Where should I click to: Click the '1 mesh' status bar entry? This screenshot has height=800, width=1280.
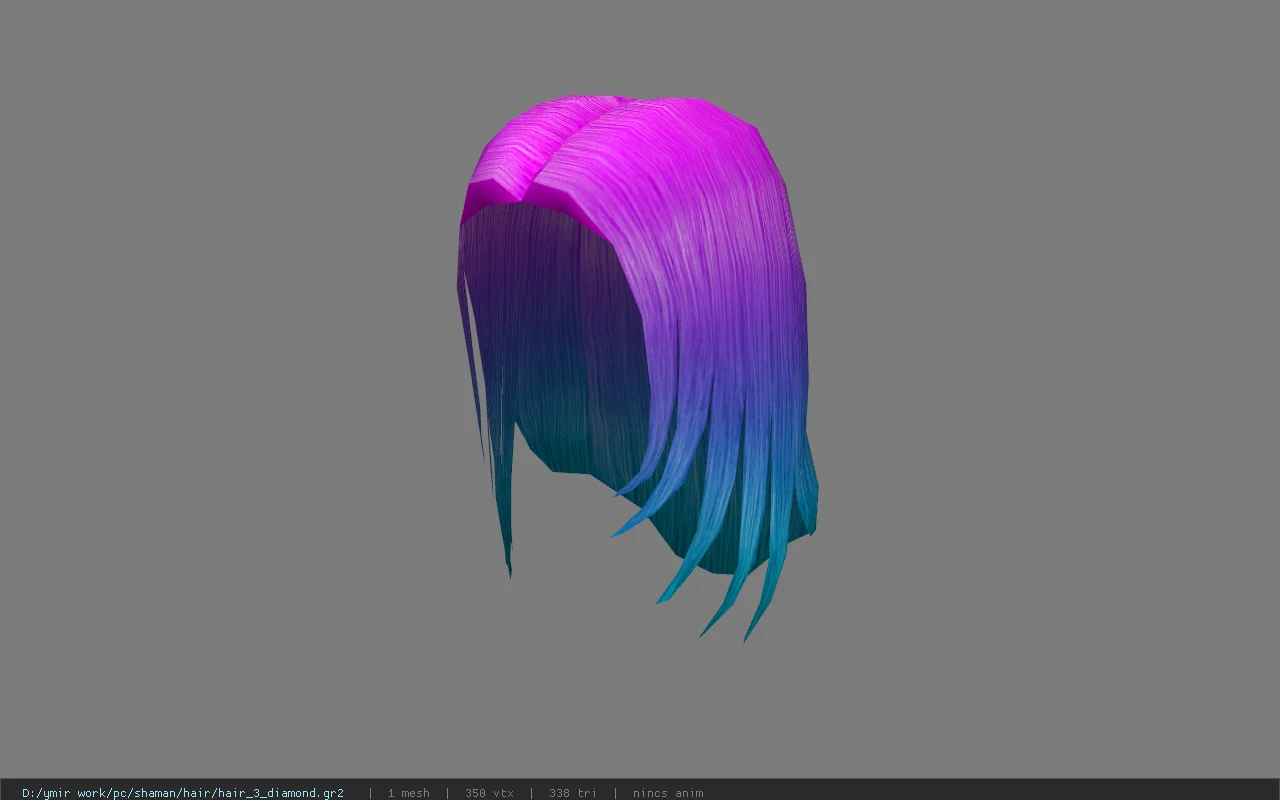click(409, 793)
